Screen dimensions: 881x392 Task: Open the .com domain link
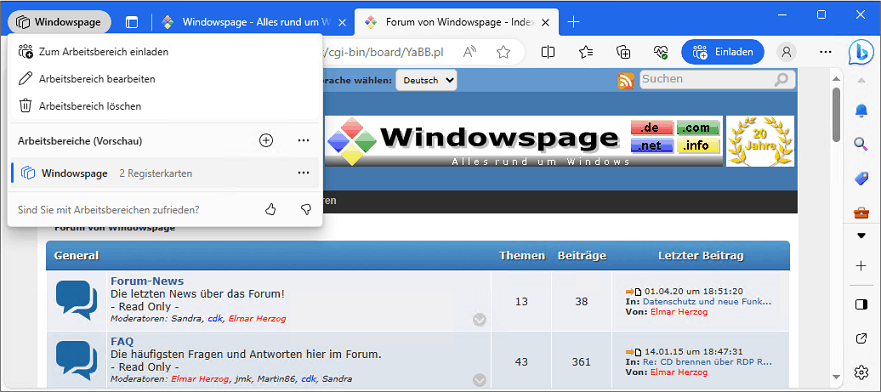click(697, 127)
